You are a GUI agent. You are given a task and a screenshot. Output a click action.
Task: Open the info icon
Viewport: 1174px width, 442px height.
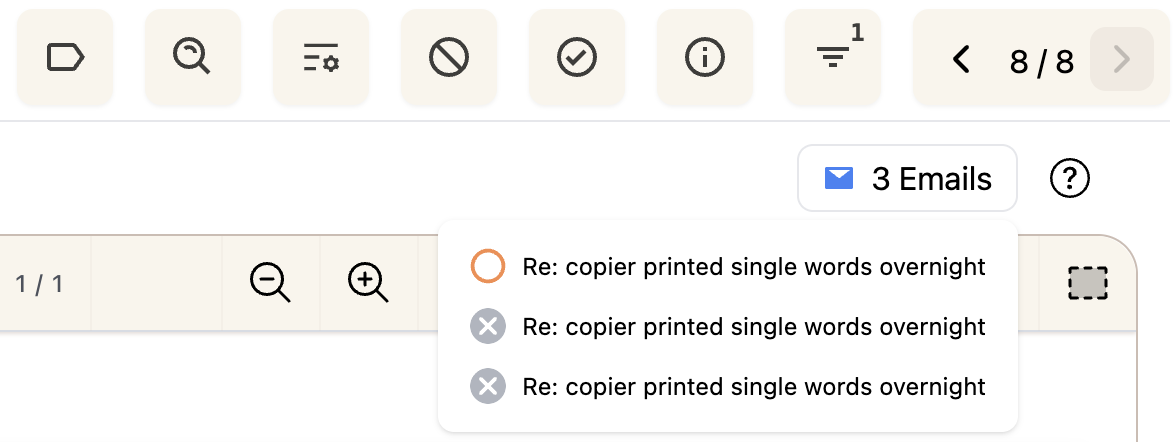[705, 58]
